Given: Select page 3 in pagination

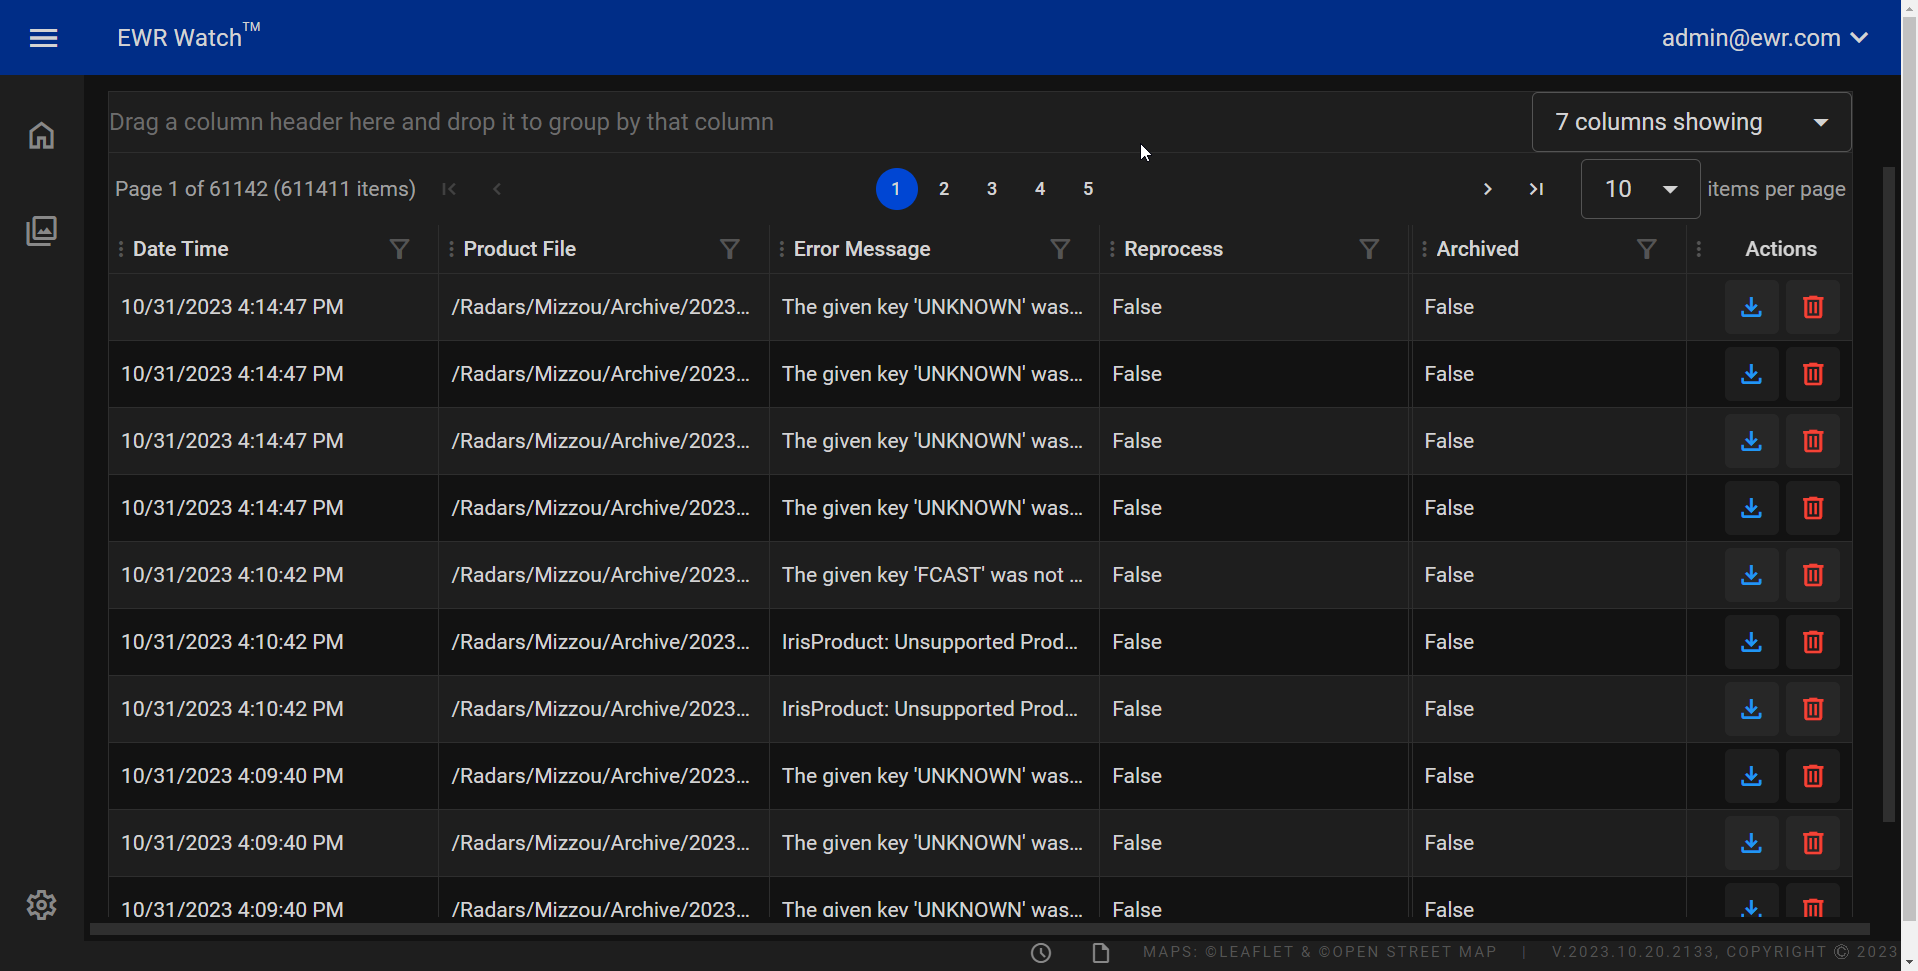Looking at the screenshot, I should point(992,189).
